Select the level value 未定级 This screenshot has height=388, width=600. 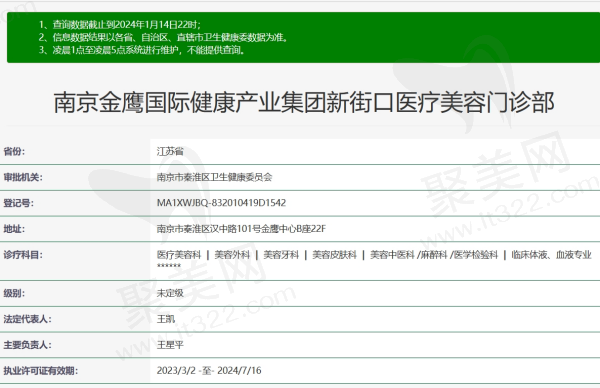coord(170,293)
